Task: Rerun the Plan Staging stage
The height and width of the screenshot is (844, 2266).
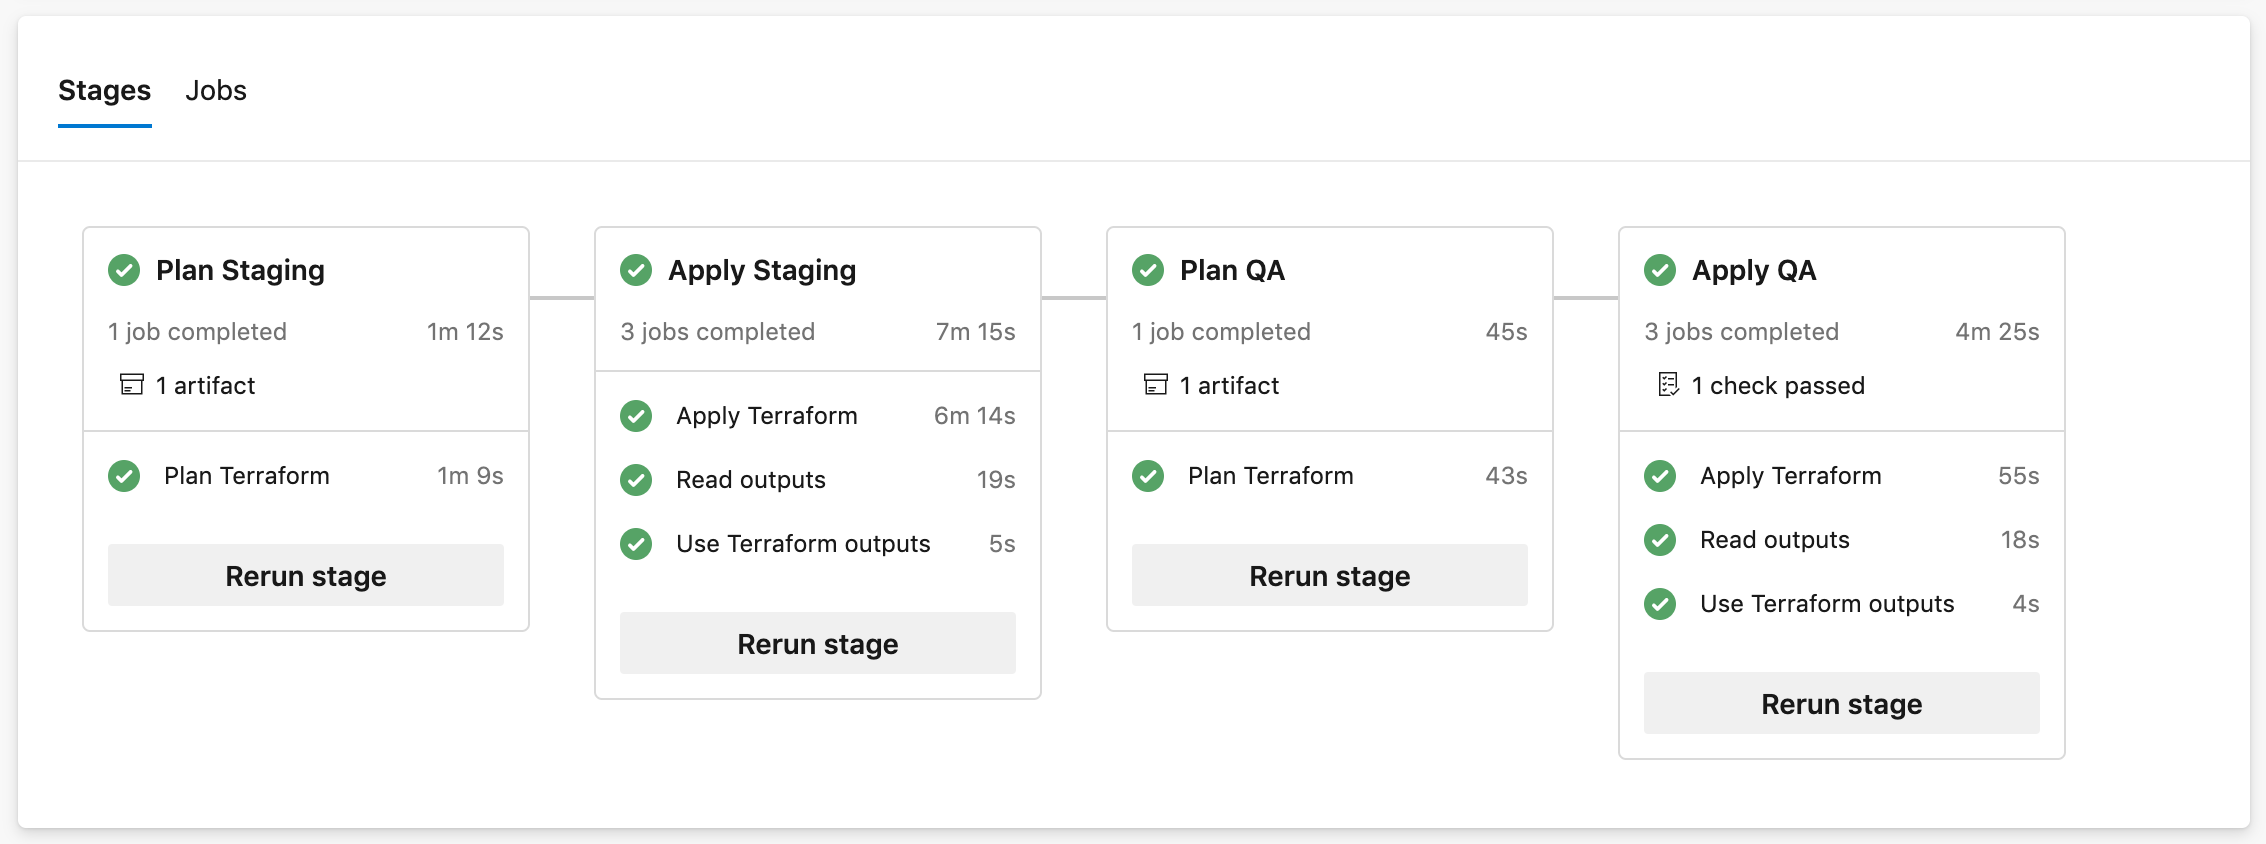Action: 306,575
